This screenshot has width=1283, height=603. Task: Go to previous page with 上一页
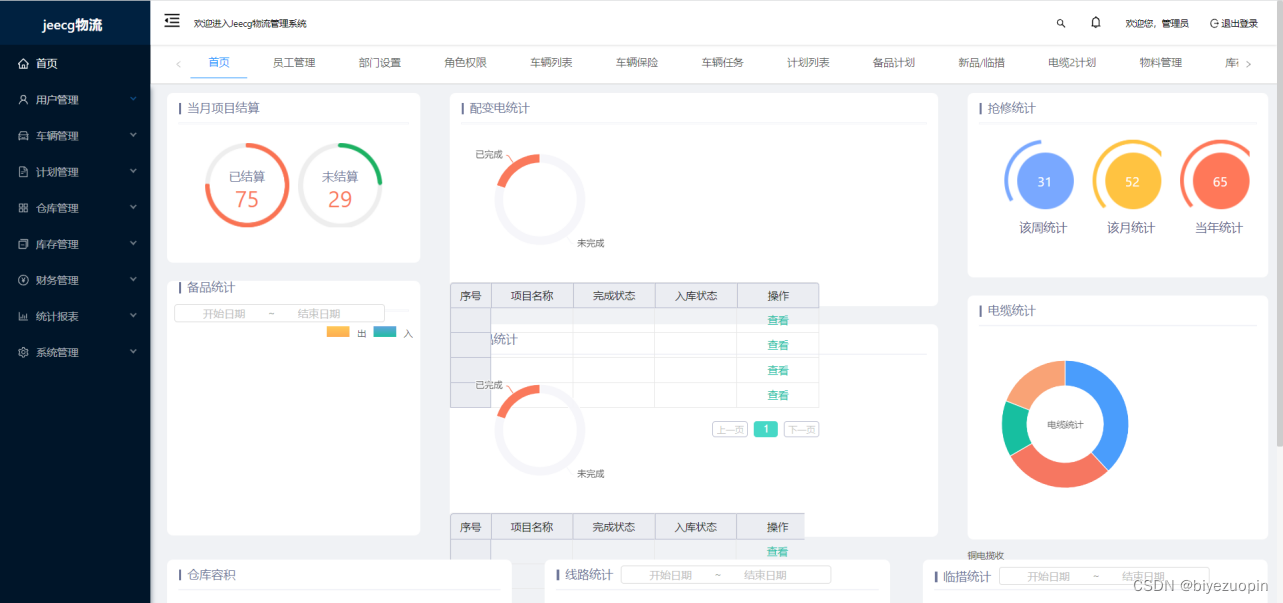click(x=730, y=429)
